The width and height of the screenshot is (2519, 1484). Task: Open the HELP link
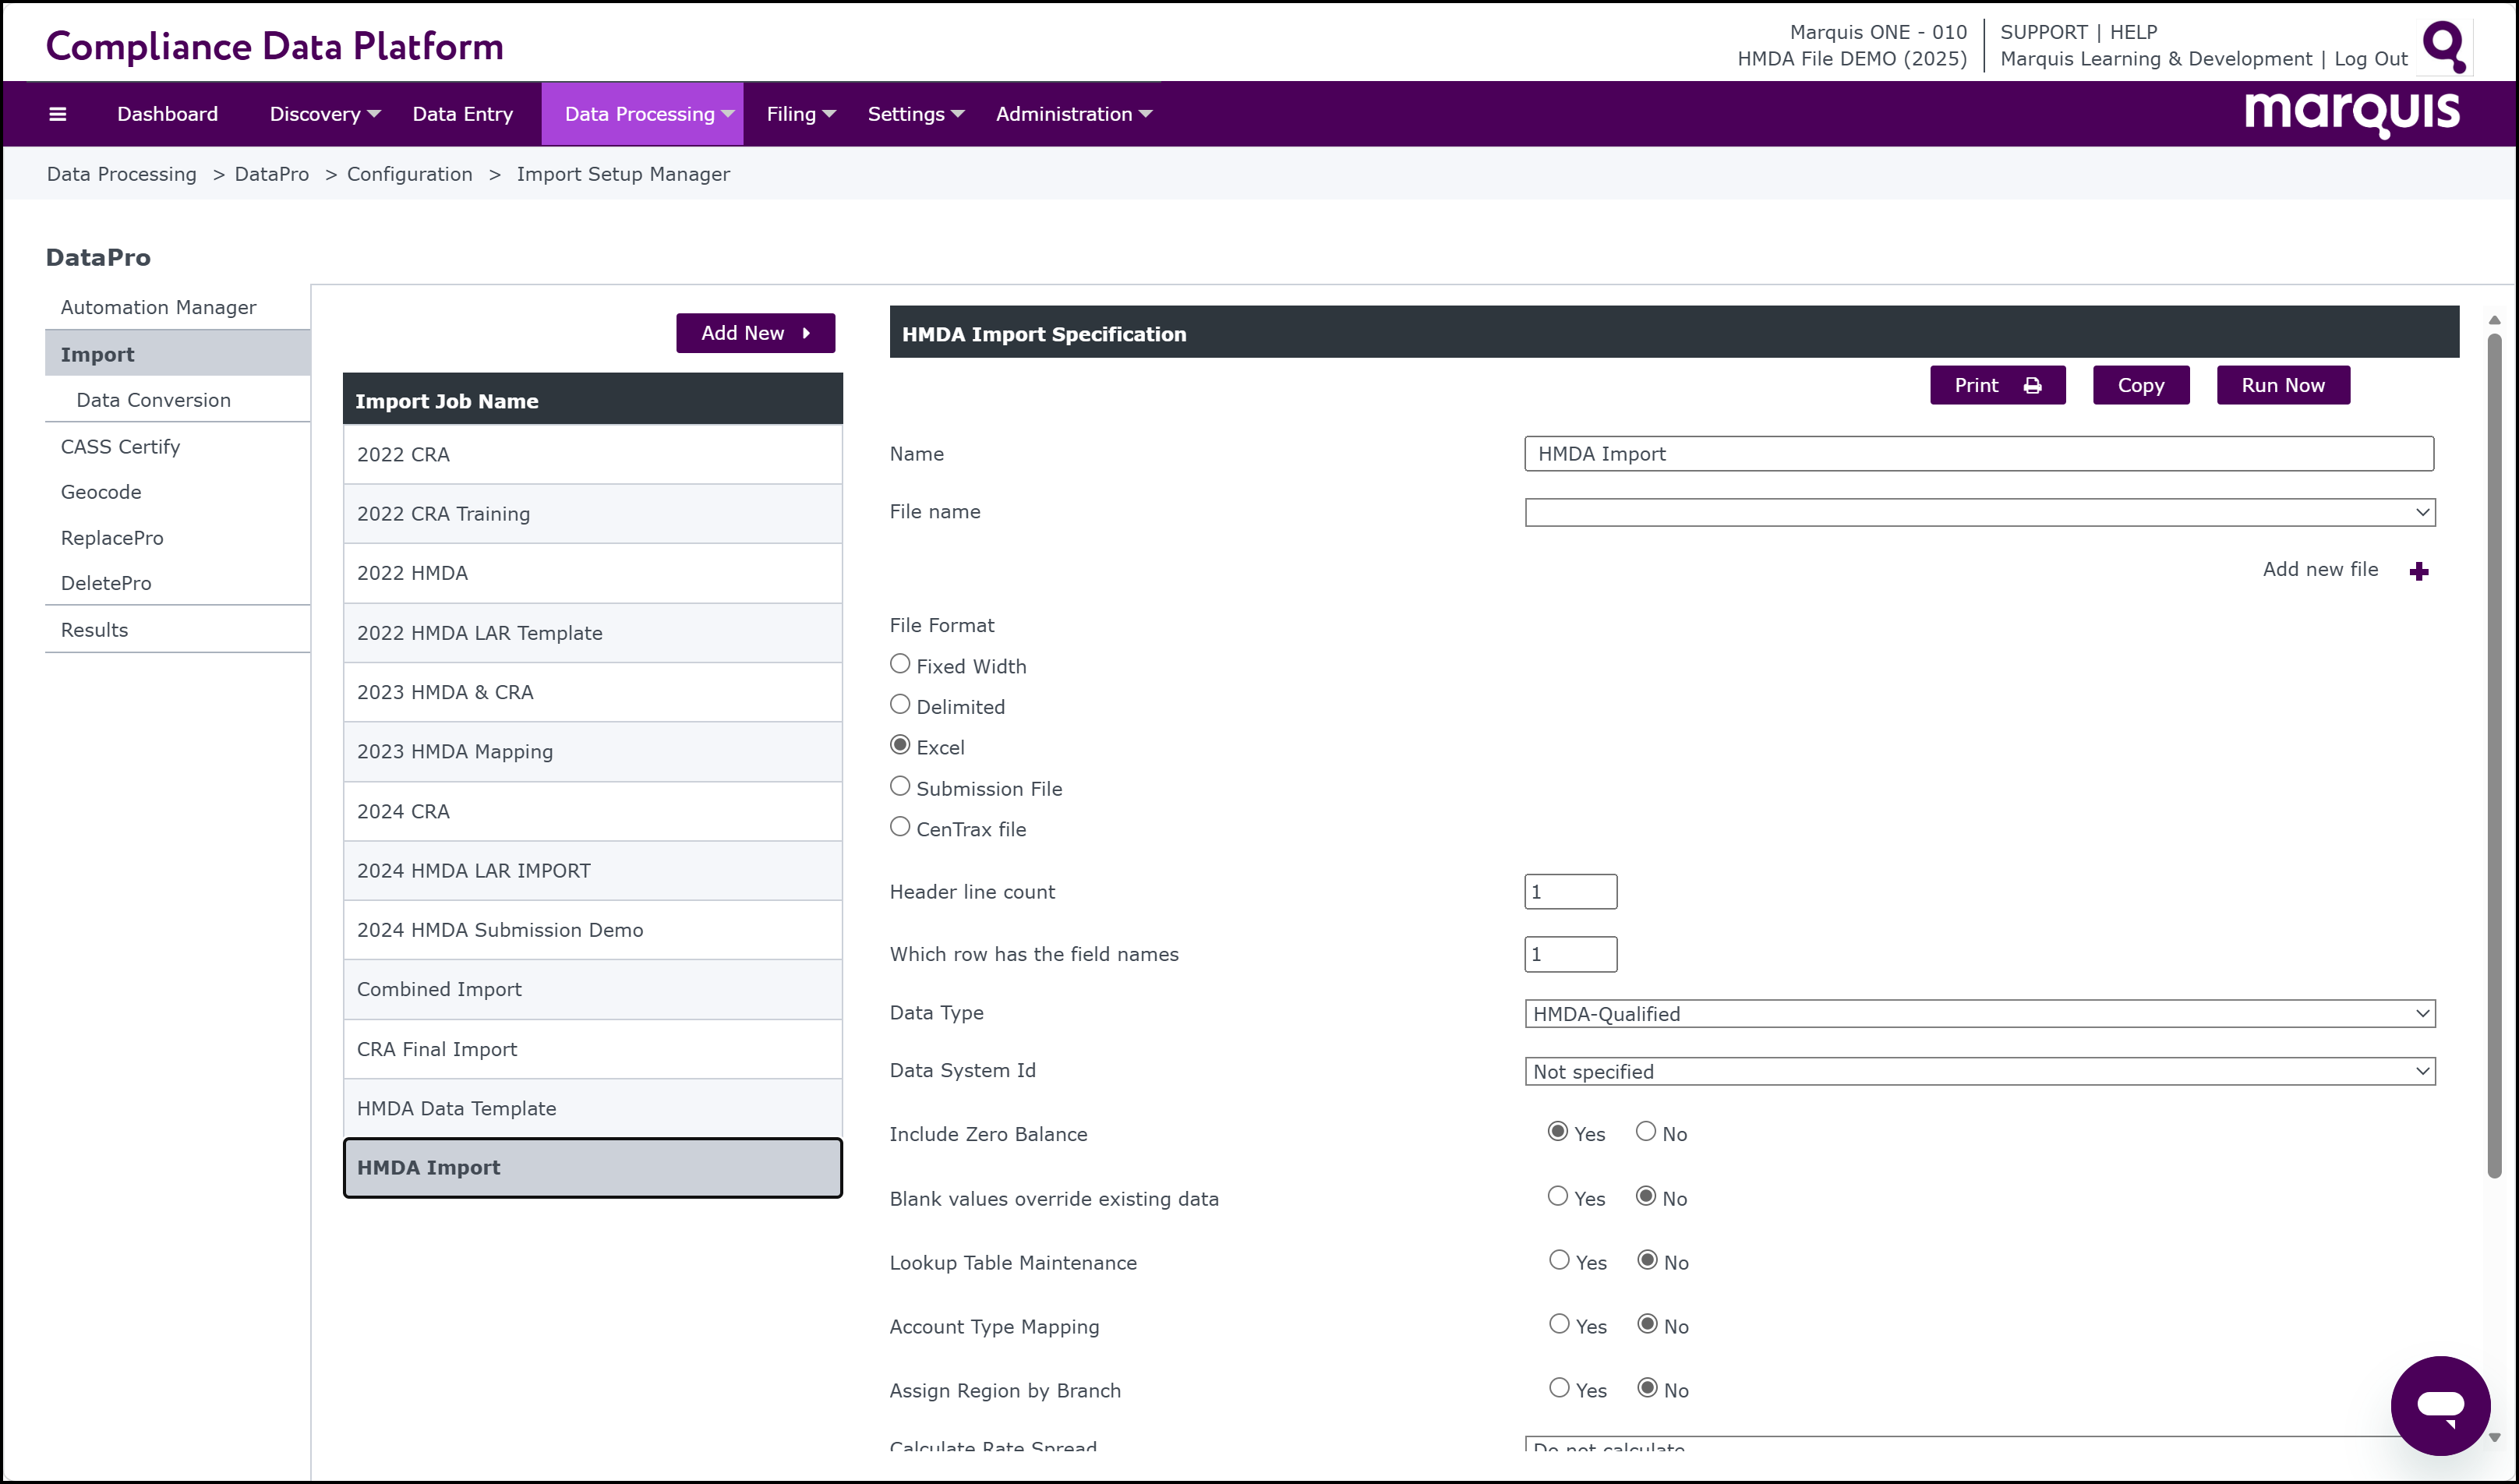[x=2133, y=32]
